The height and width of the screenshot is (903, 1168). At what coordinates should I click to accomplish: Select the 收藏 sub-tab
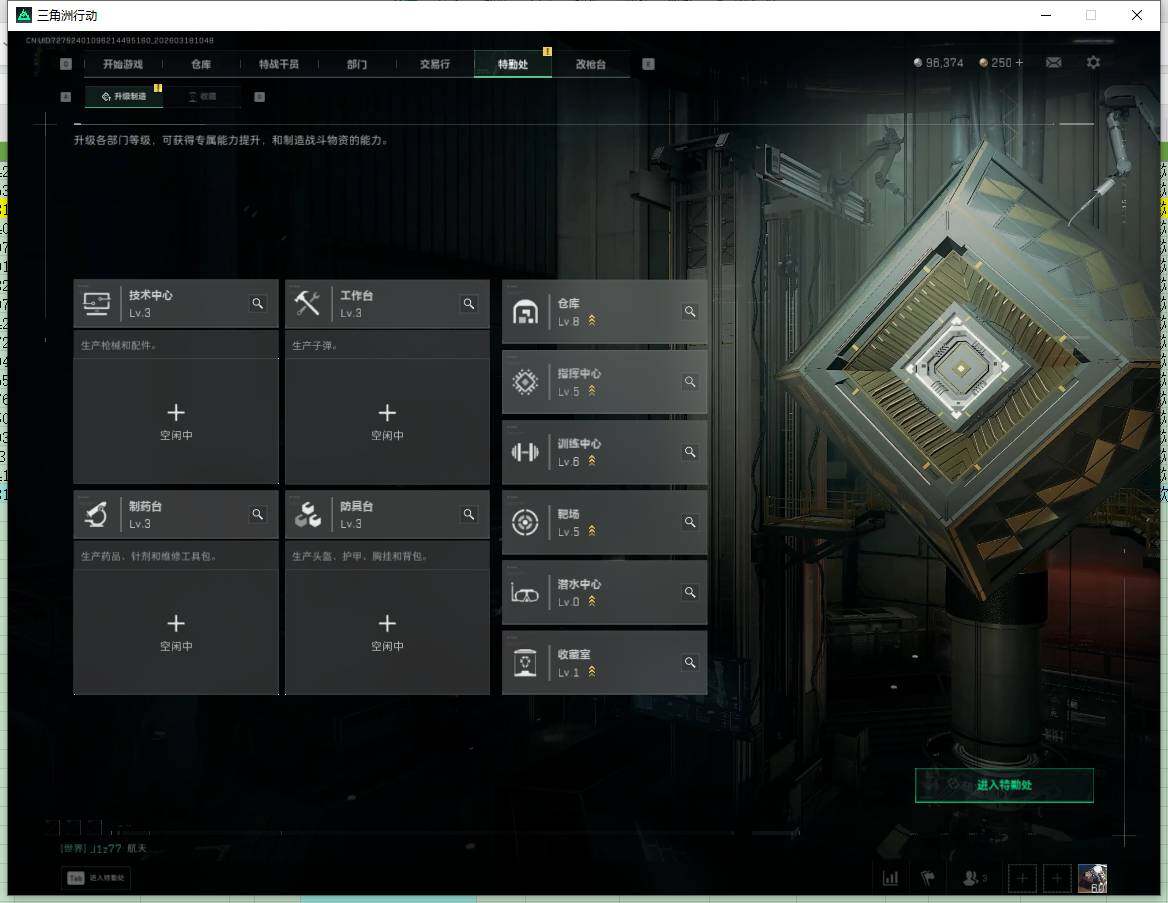[x=203, y=97]
